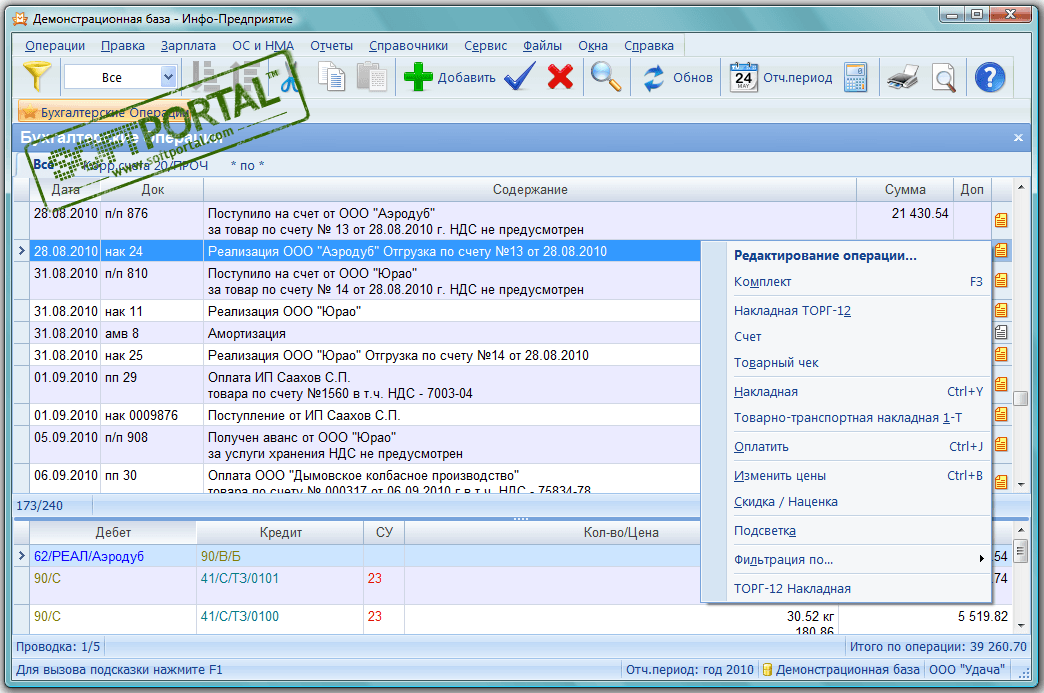Open the Зарплата menu
Viewport: 1044px width, 693px height.
click(x=188, y=46)
